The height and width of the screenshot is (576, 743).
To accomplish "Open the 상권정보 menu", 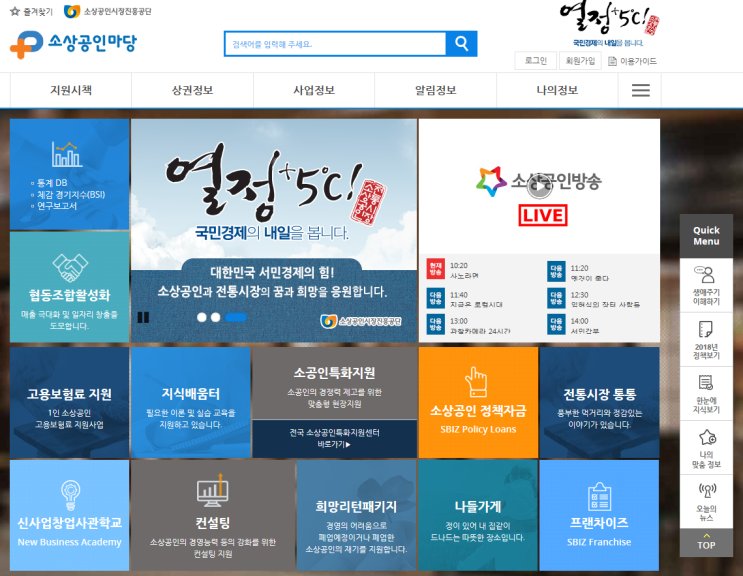I will coord(192,90).
